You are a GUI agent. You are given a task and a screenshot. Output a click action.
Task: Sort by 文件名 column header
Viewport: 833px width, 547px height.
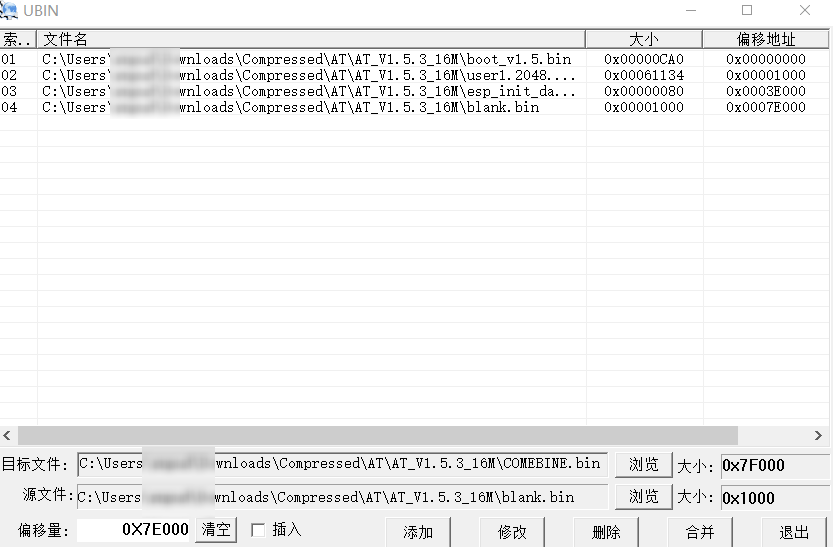pos(310,39)
